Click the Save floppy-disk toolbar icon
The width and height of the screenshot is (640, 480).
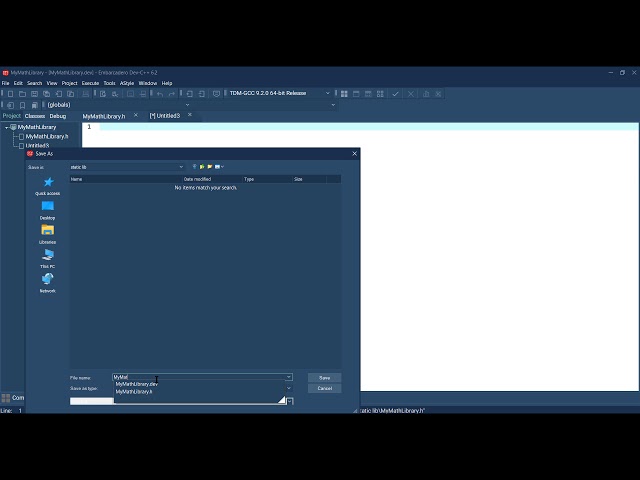click(34, 94)
